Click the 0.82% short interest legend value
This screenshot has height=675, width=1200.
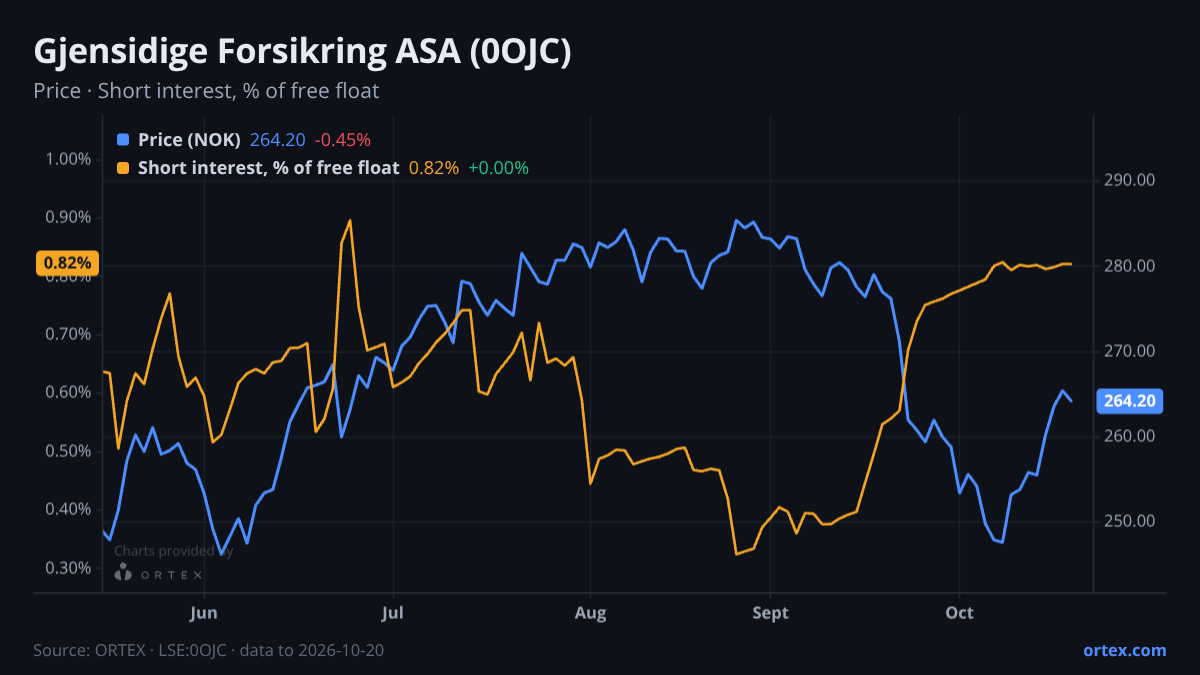[x=434, y=168]
